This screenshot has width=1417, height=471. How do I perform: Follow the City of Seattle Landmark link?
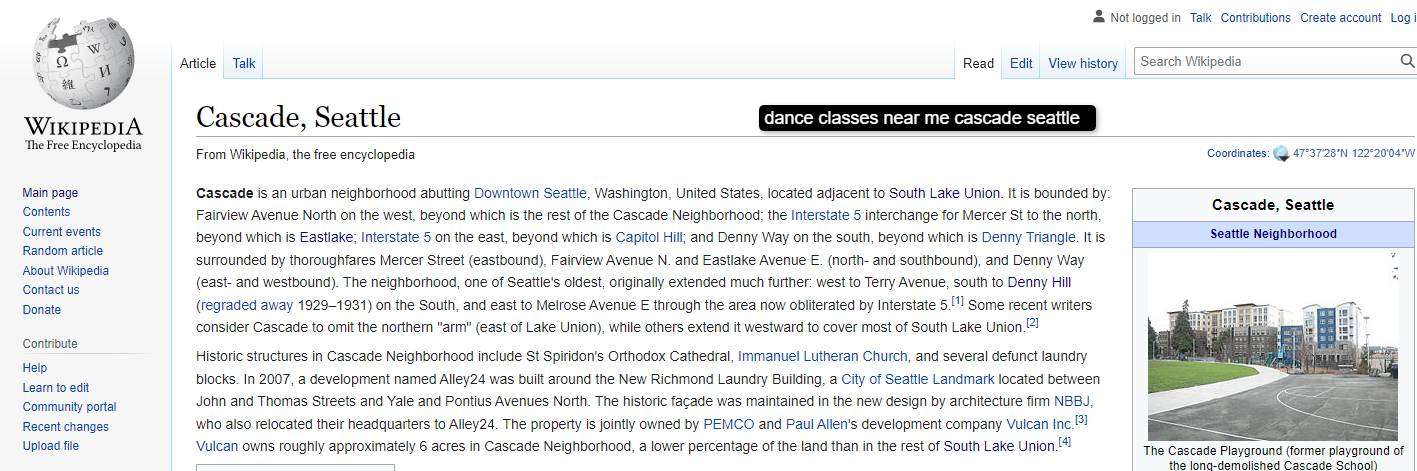[918, 379]
